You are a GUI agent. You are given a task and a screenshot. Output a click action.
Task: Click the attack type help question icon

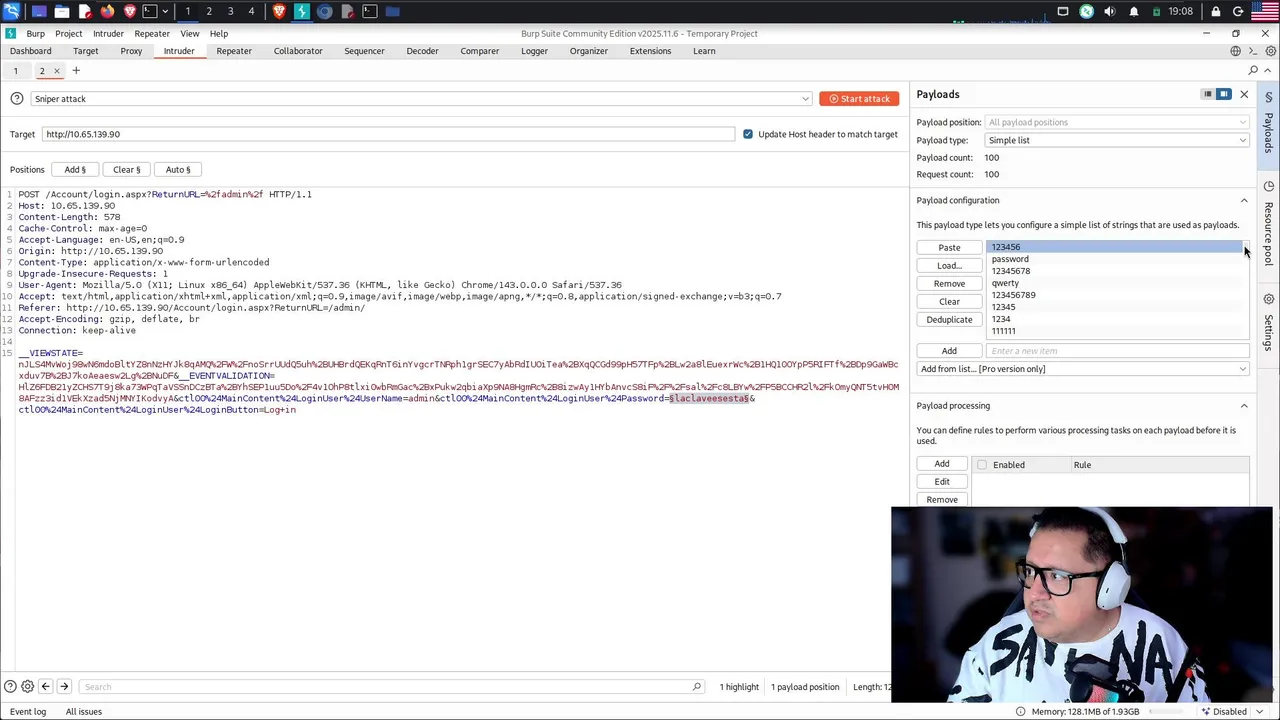coord(17,98)
